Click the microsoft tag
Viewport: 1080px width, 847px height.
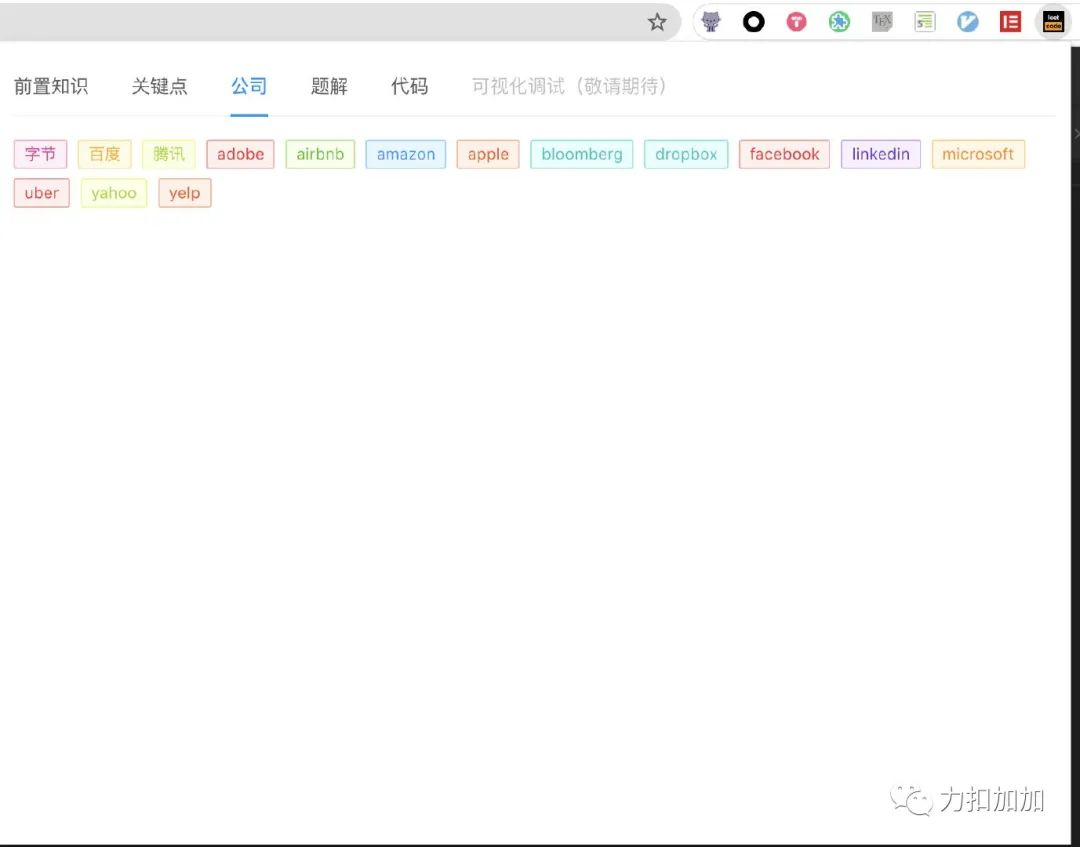[x=978, y=154]
